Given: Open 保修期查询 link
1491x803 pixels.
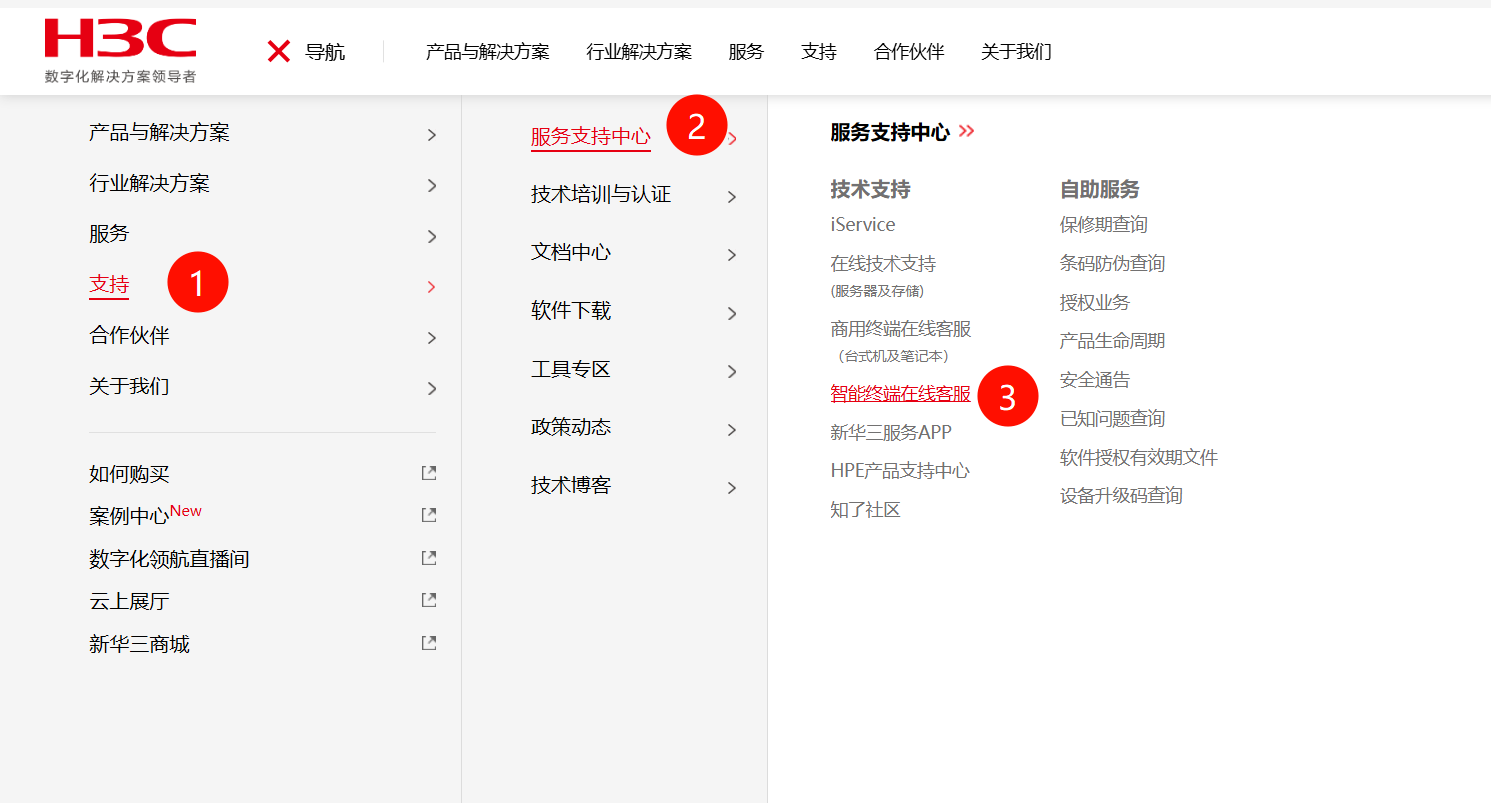Looking at the screenshot, I should pyautogui.click(x=1104, y=224).
